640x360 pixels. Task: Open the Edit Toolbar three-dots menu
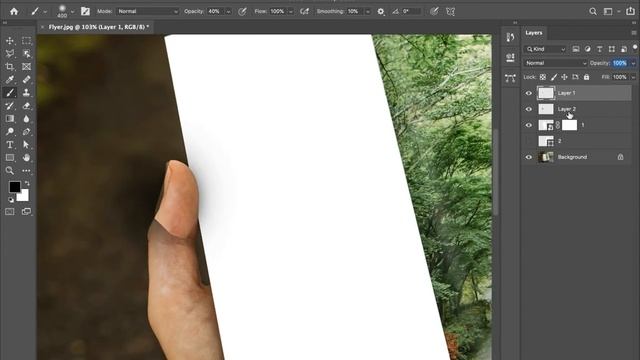[x=27, y=171]
